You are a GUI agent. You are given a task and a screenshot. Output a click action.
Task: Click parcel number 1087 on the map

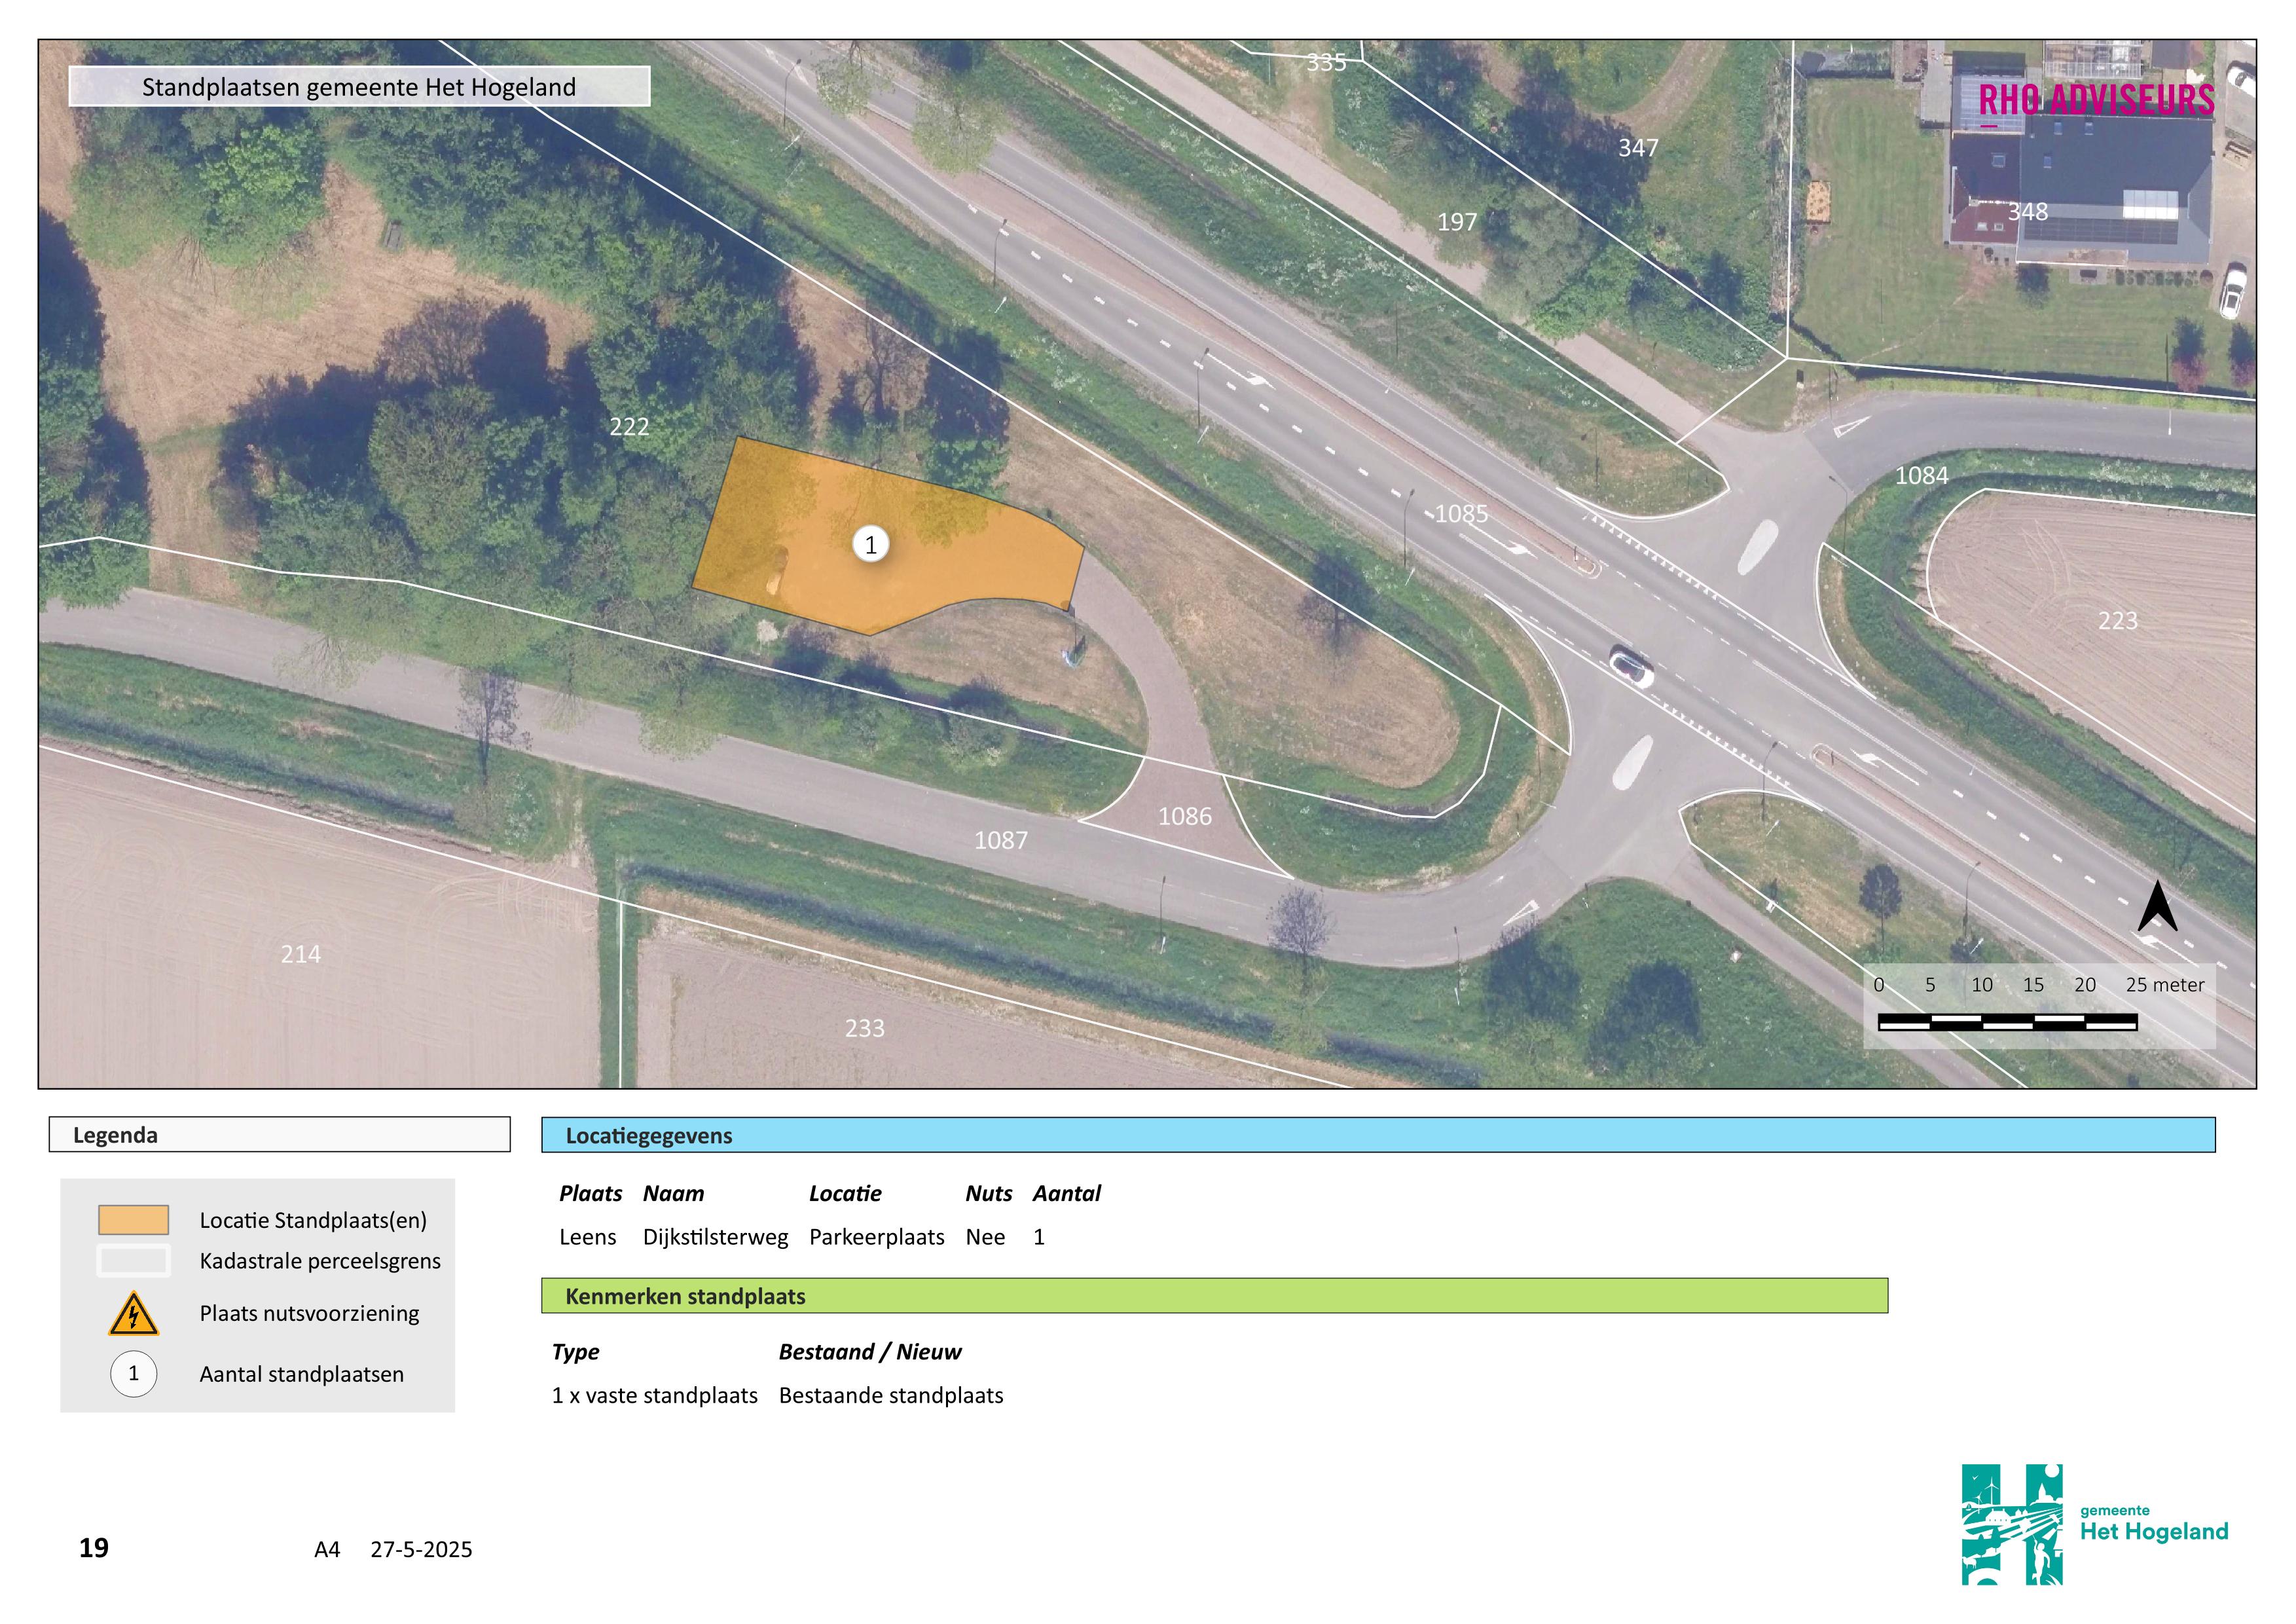1001,841
